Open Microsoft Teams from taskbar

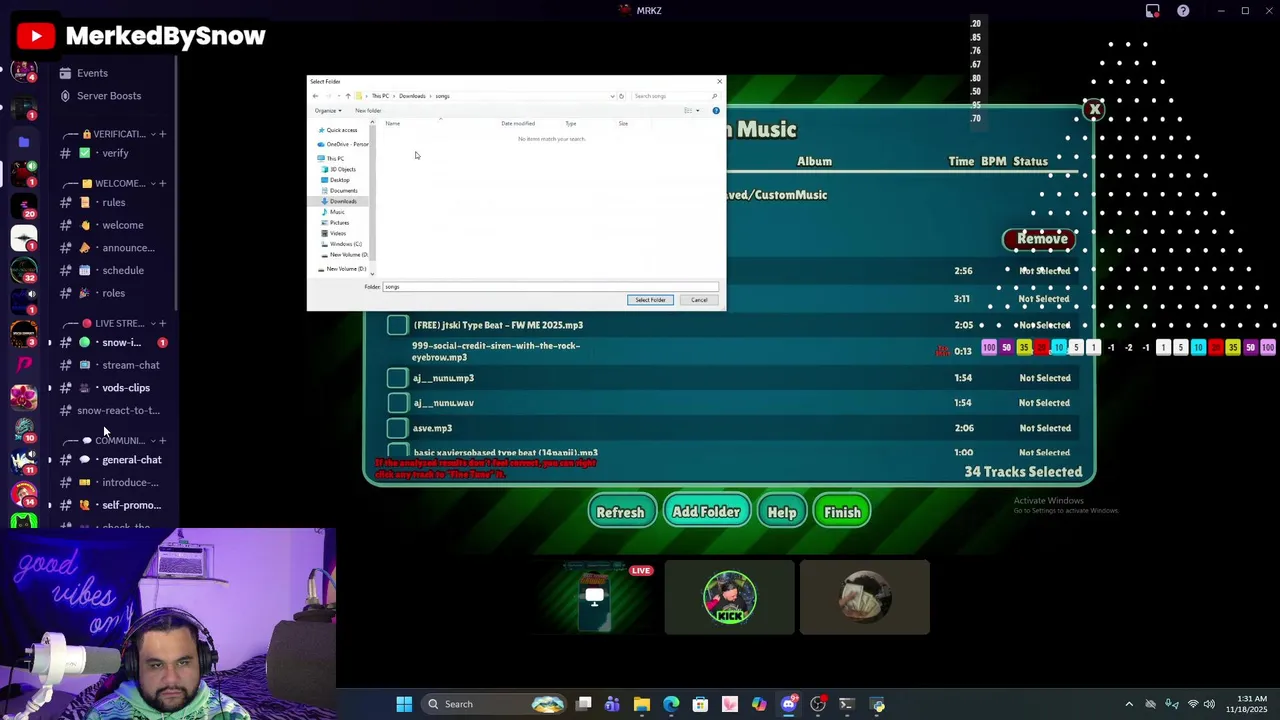pos(612,704)
